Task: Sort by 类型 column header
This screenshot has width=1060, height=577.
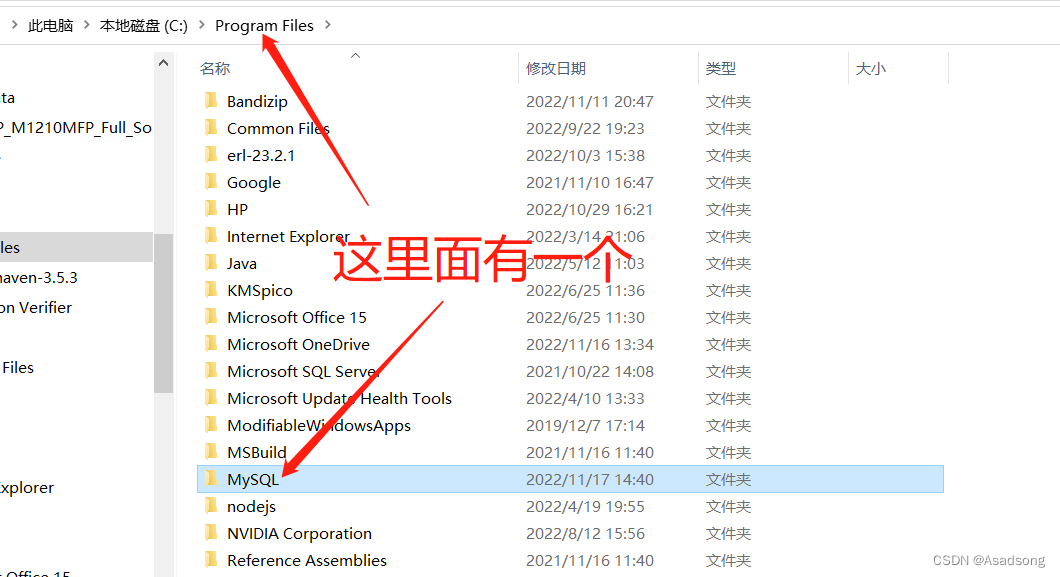Action: (721, 68)
